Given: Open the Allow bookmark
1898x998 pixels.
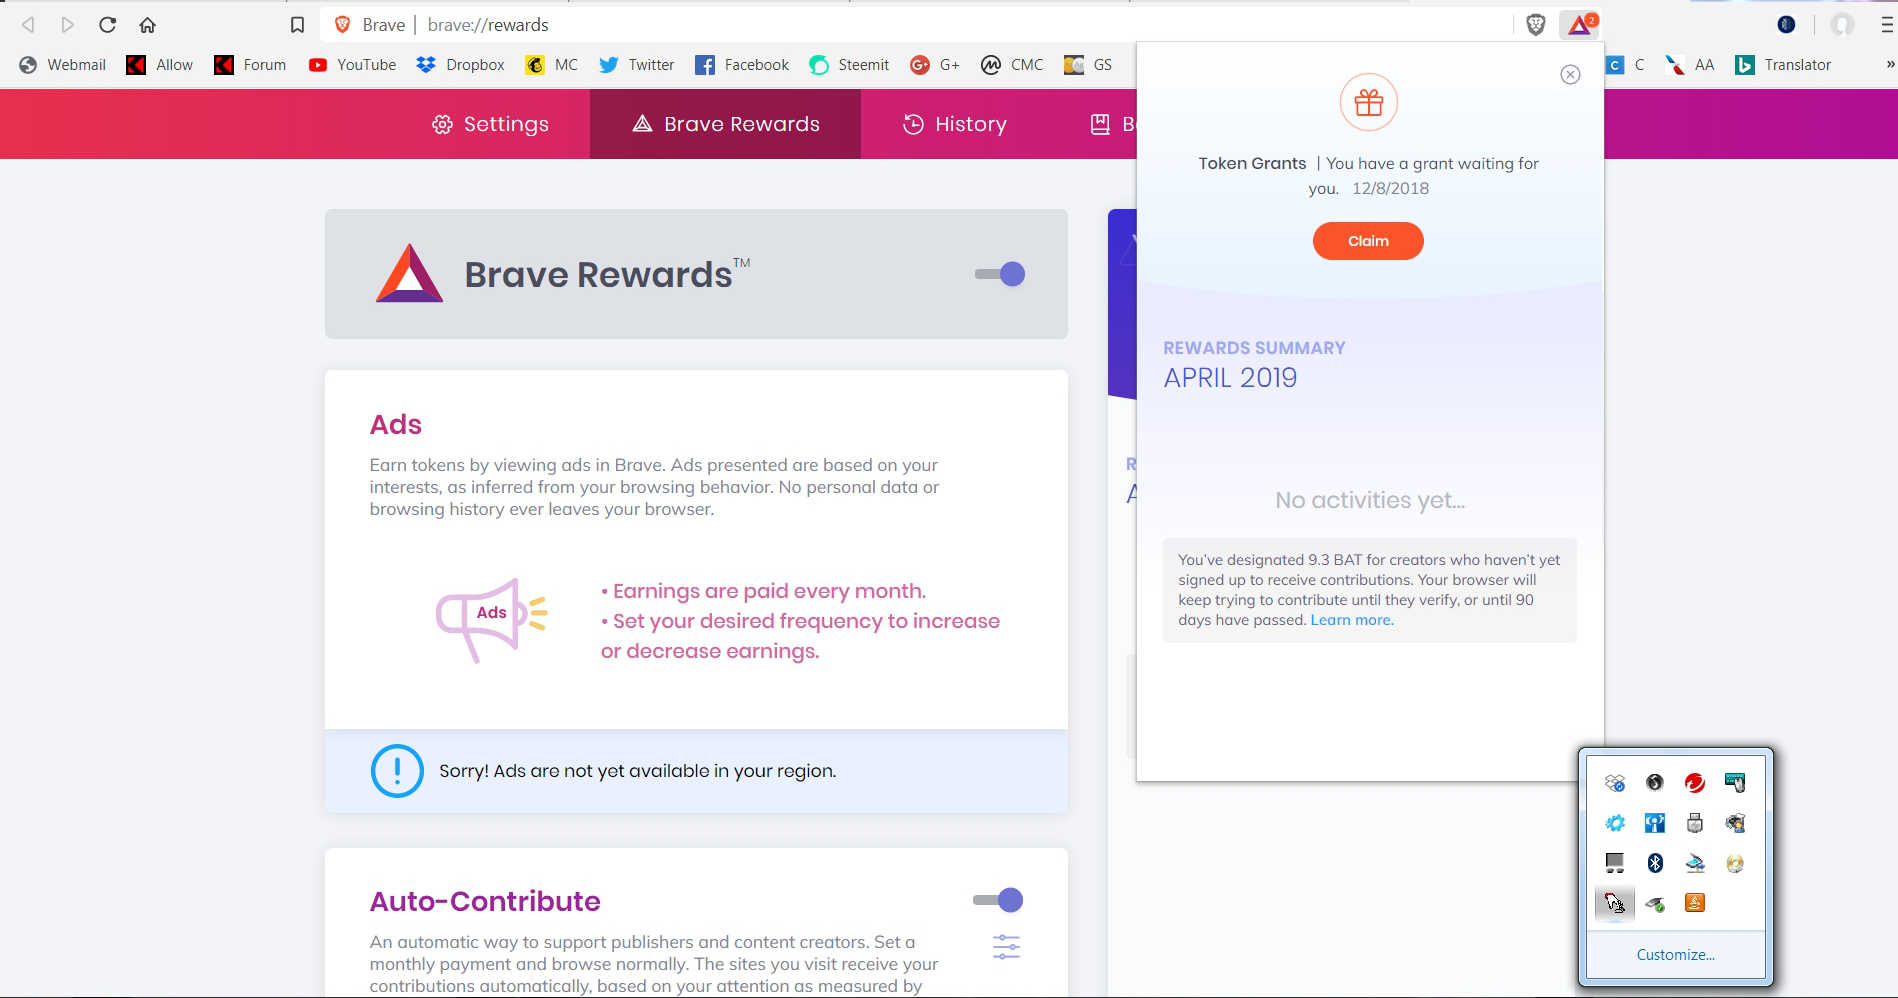Looking at the screenshot, I should tap(160, 65).
